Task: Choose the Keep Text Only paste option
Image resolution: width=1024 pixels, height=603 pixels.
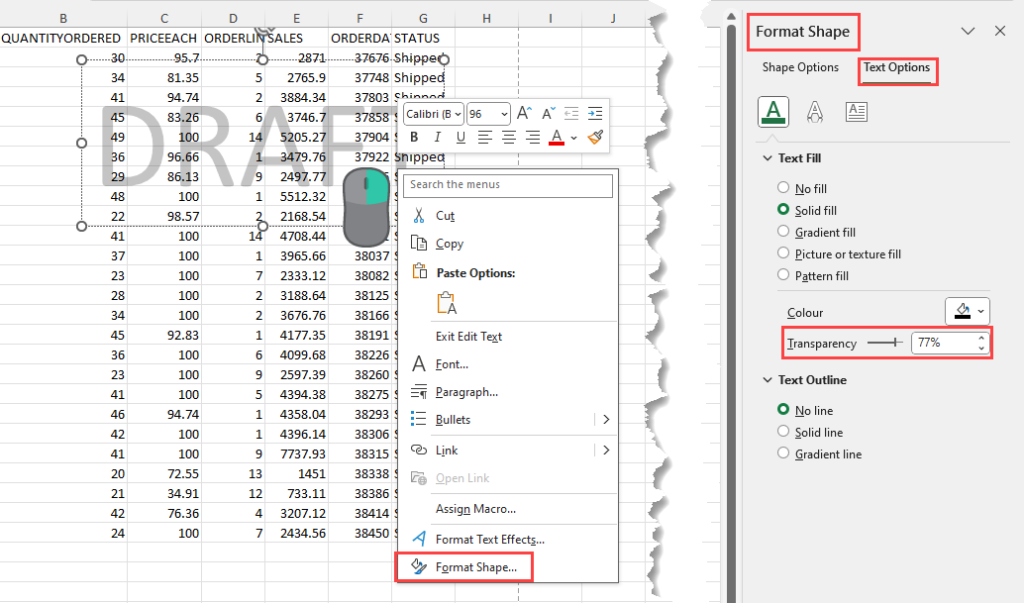Action: (447, 303)
